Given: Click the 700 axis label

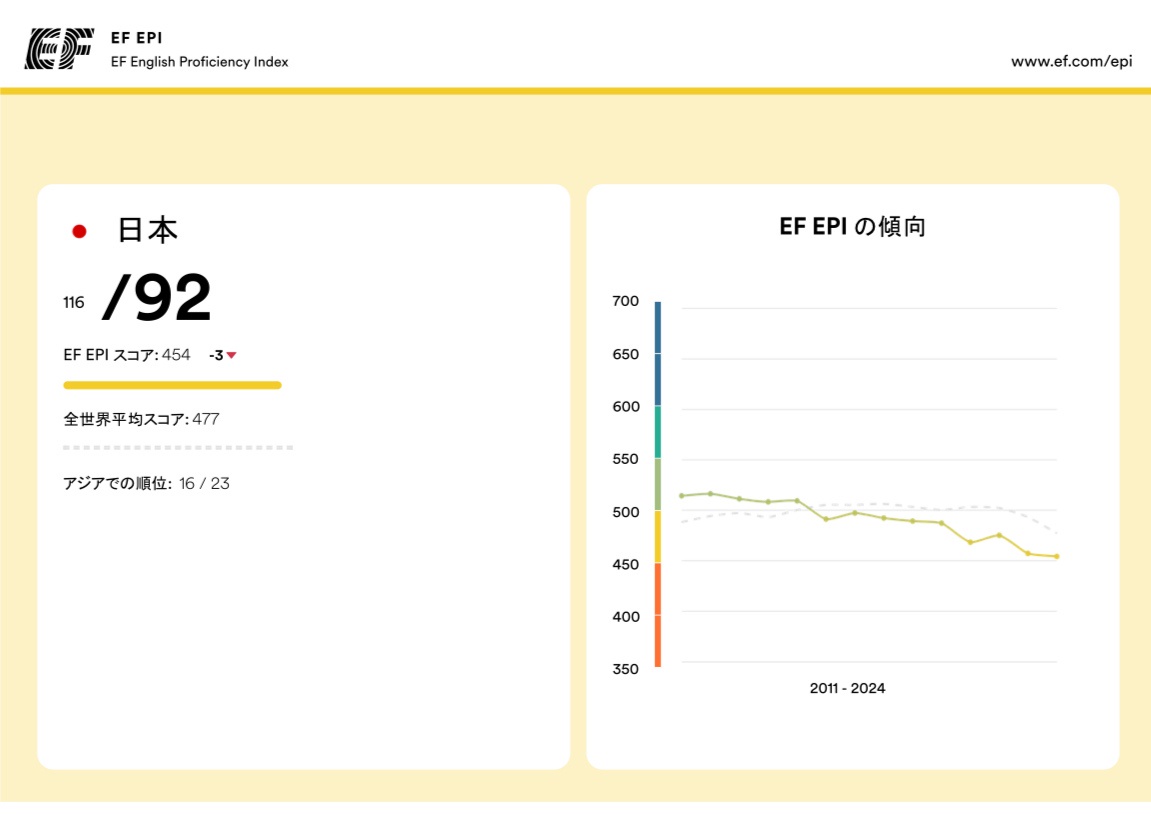Looking at the screenshot, I should click(625, 301).
